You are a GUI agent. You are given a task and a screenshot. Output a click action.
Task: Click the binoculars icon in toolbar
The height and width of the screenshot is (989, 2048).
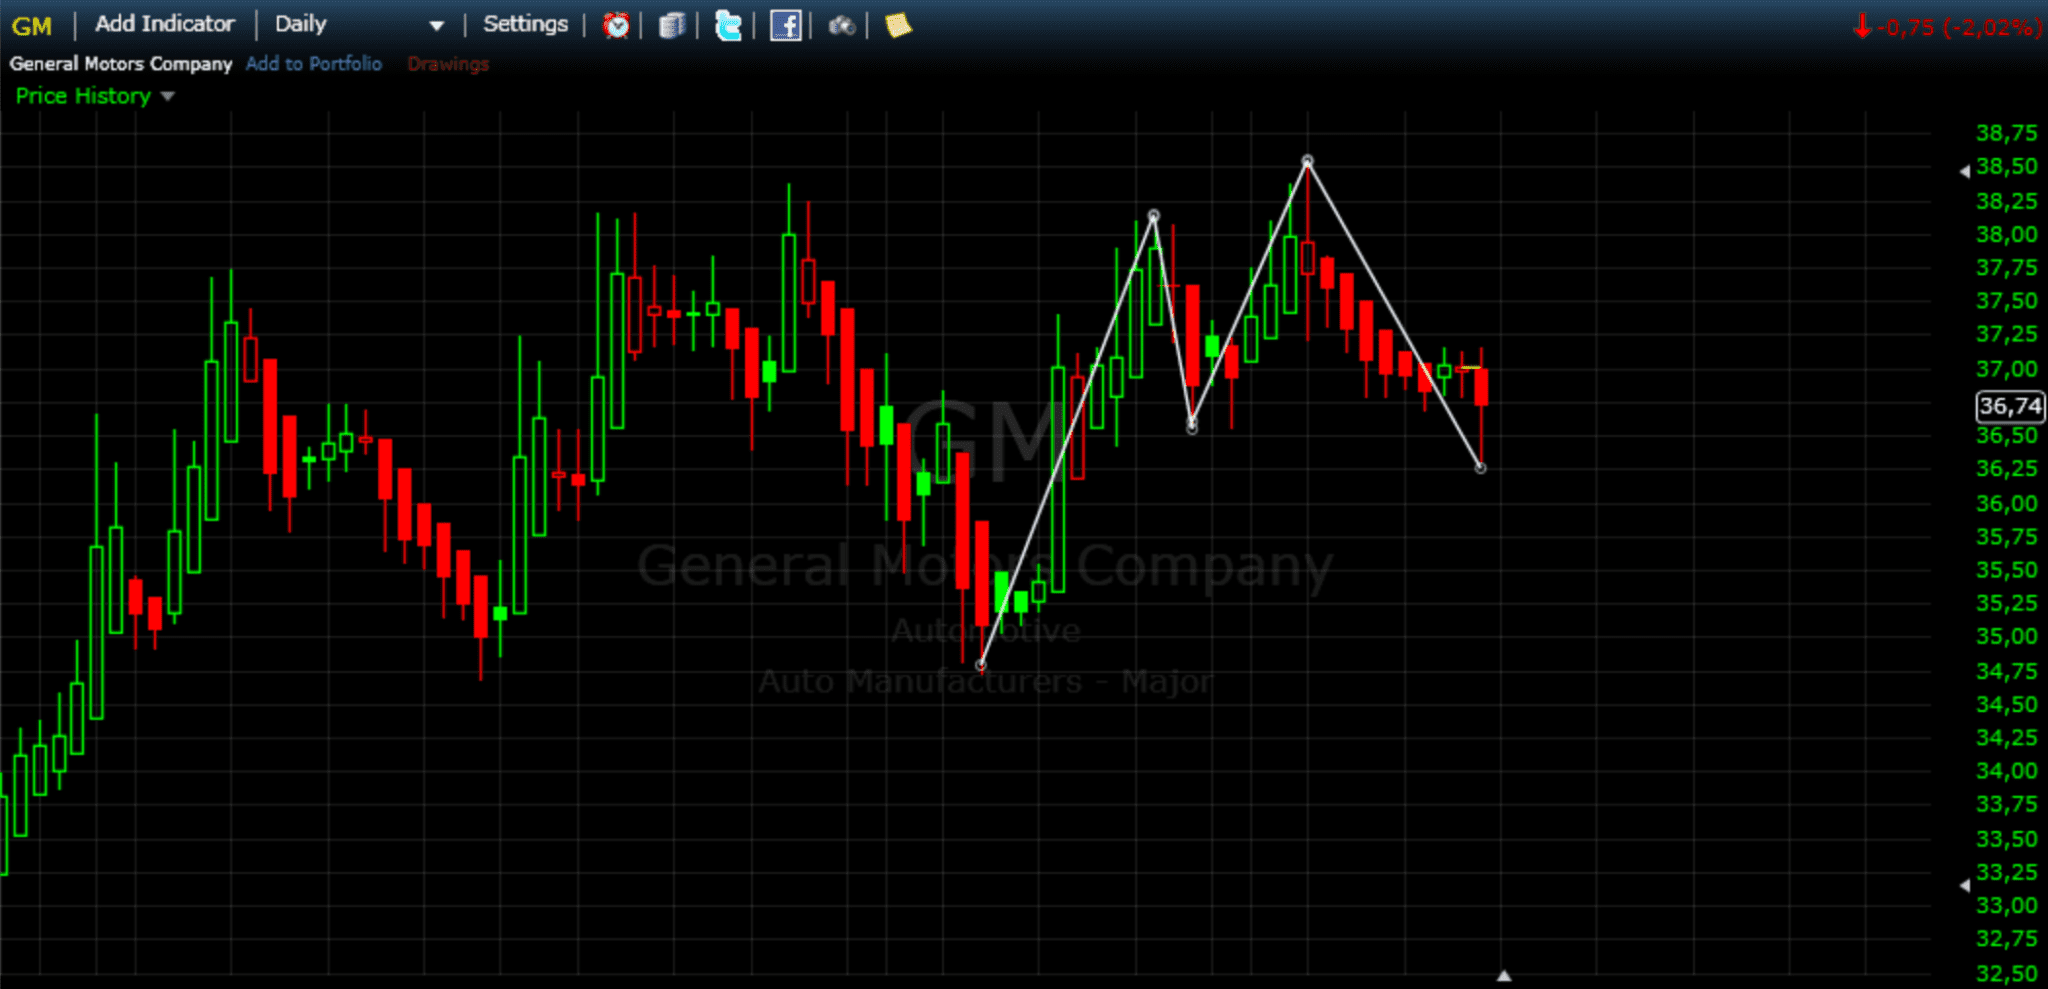pos(842,26)
